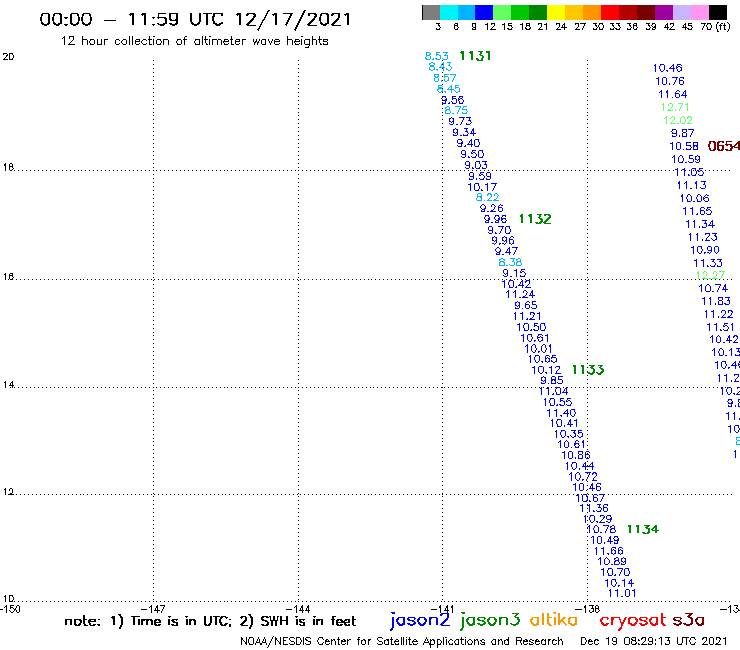This screenshot has height=650, width=740.
Task: Click the black legend swatch
Action: coord(717,12)
